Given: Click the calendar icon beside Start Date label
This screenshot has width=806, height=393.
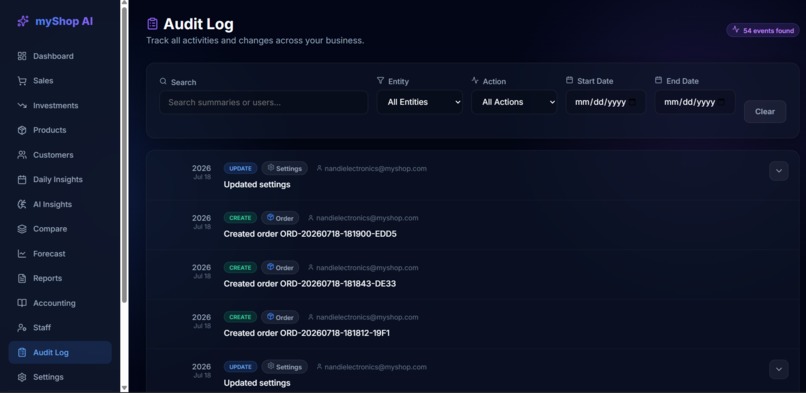Looking at the screenshot, I should pyautogui.click(x=570, y=80).
